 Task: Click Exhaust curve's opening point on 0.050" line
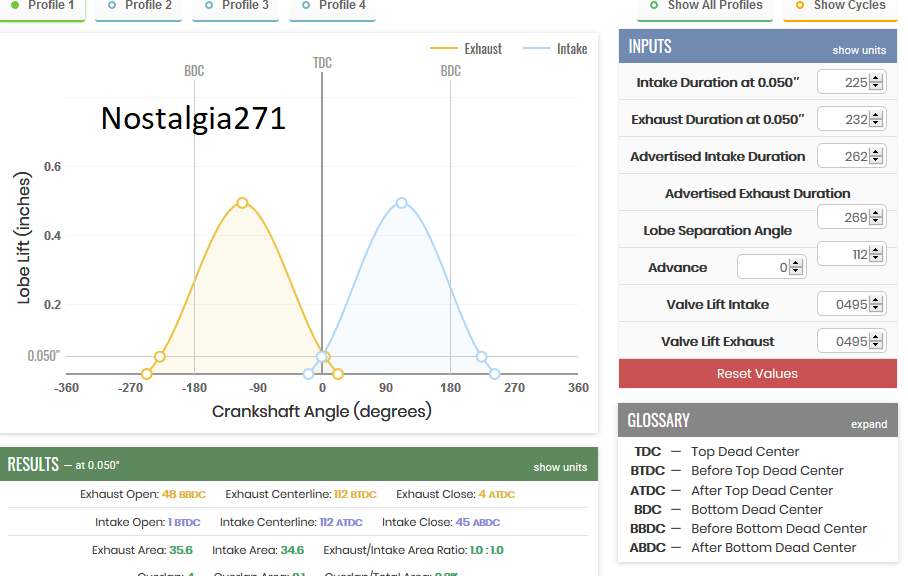point(160,357)
